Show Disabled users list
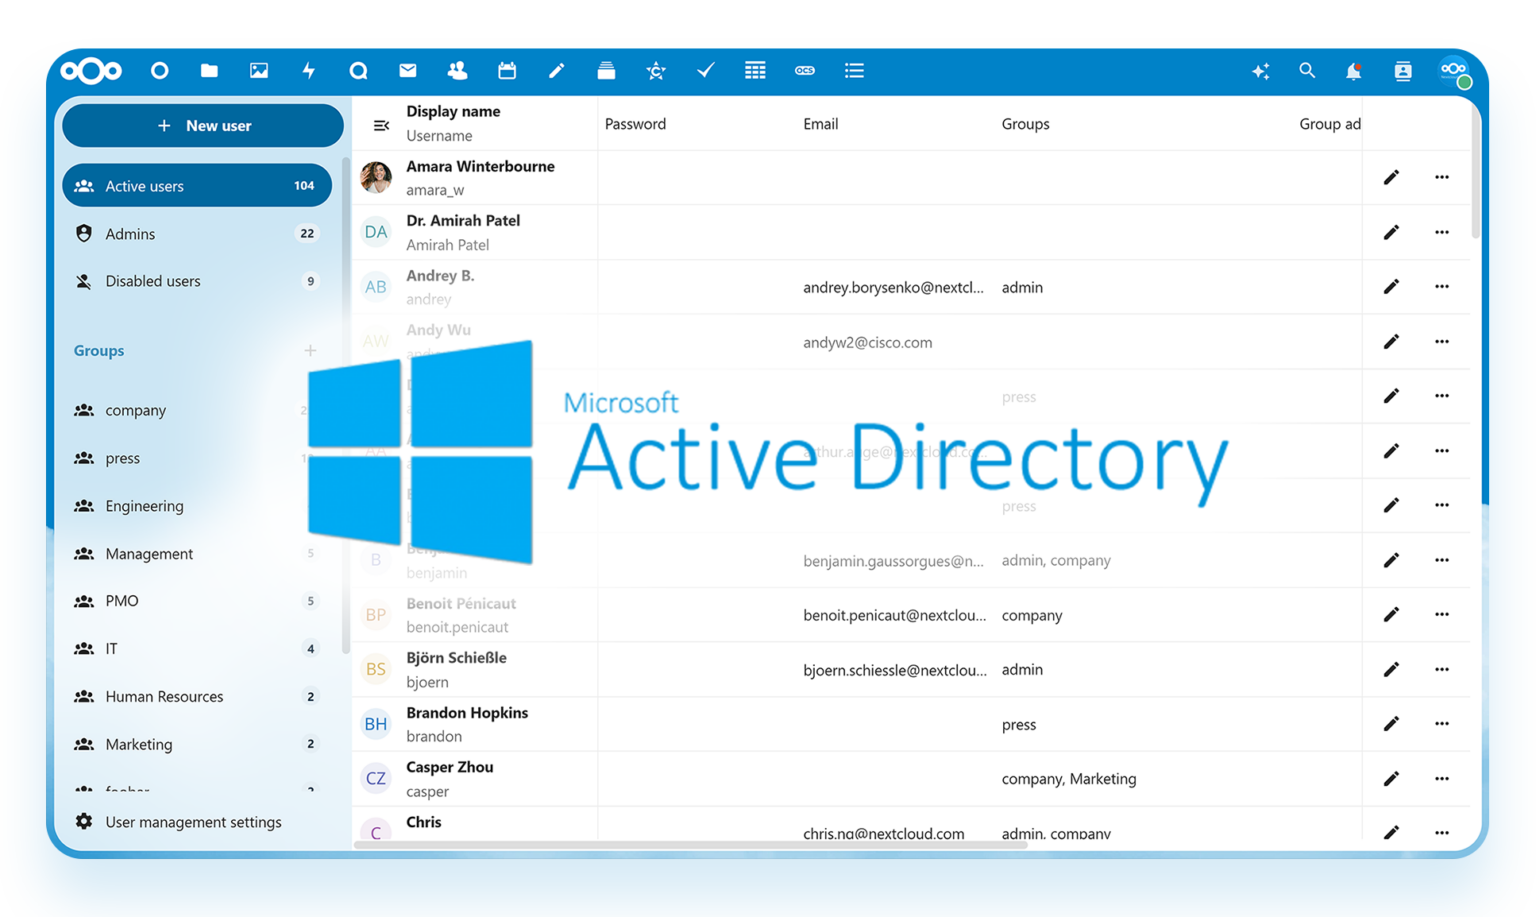Viewport: 1536px width, 917px height. tap(152, 281)
